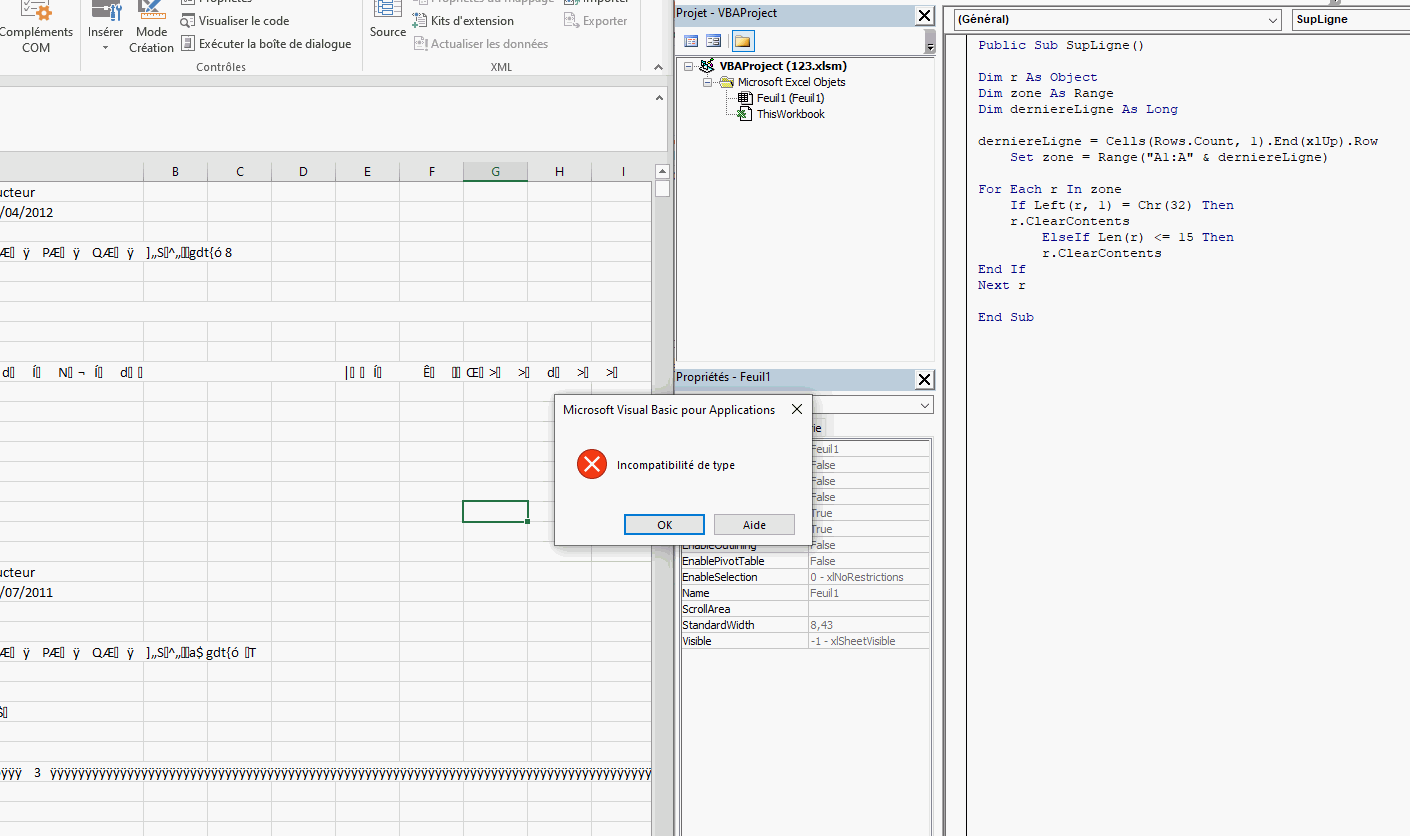Click Aide button in error dialog
1410x836 pixels.
click(754, 525)
